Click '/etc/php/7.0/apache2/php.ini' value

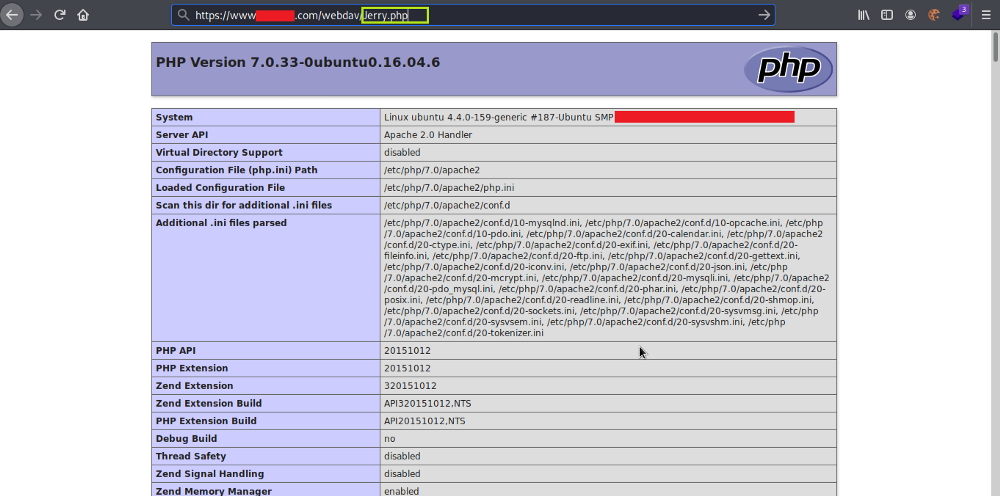449,188
